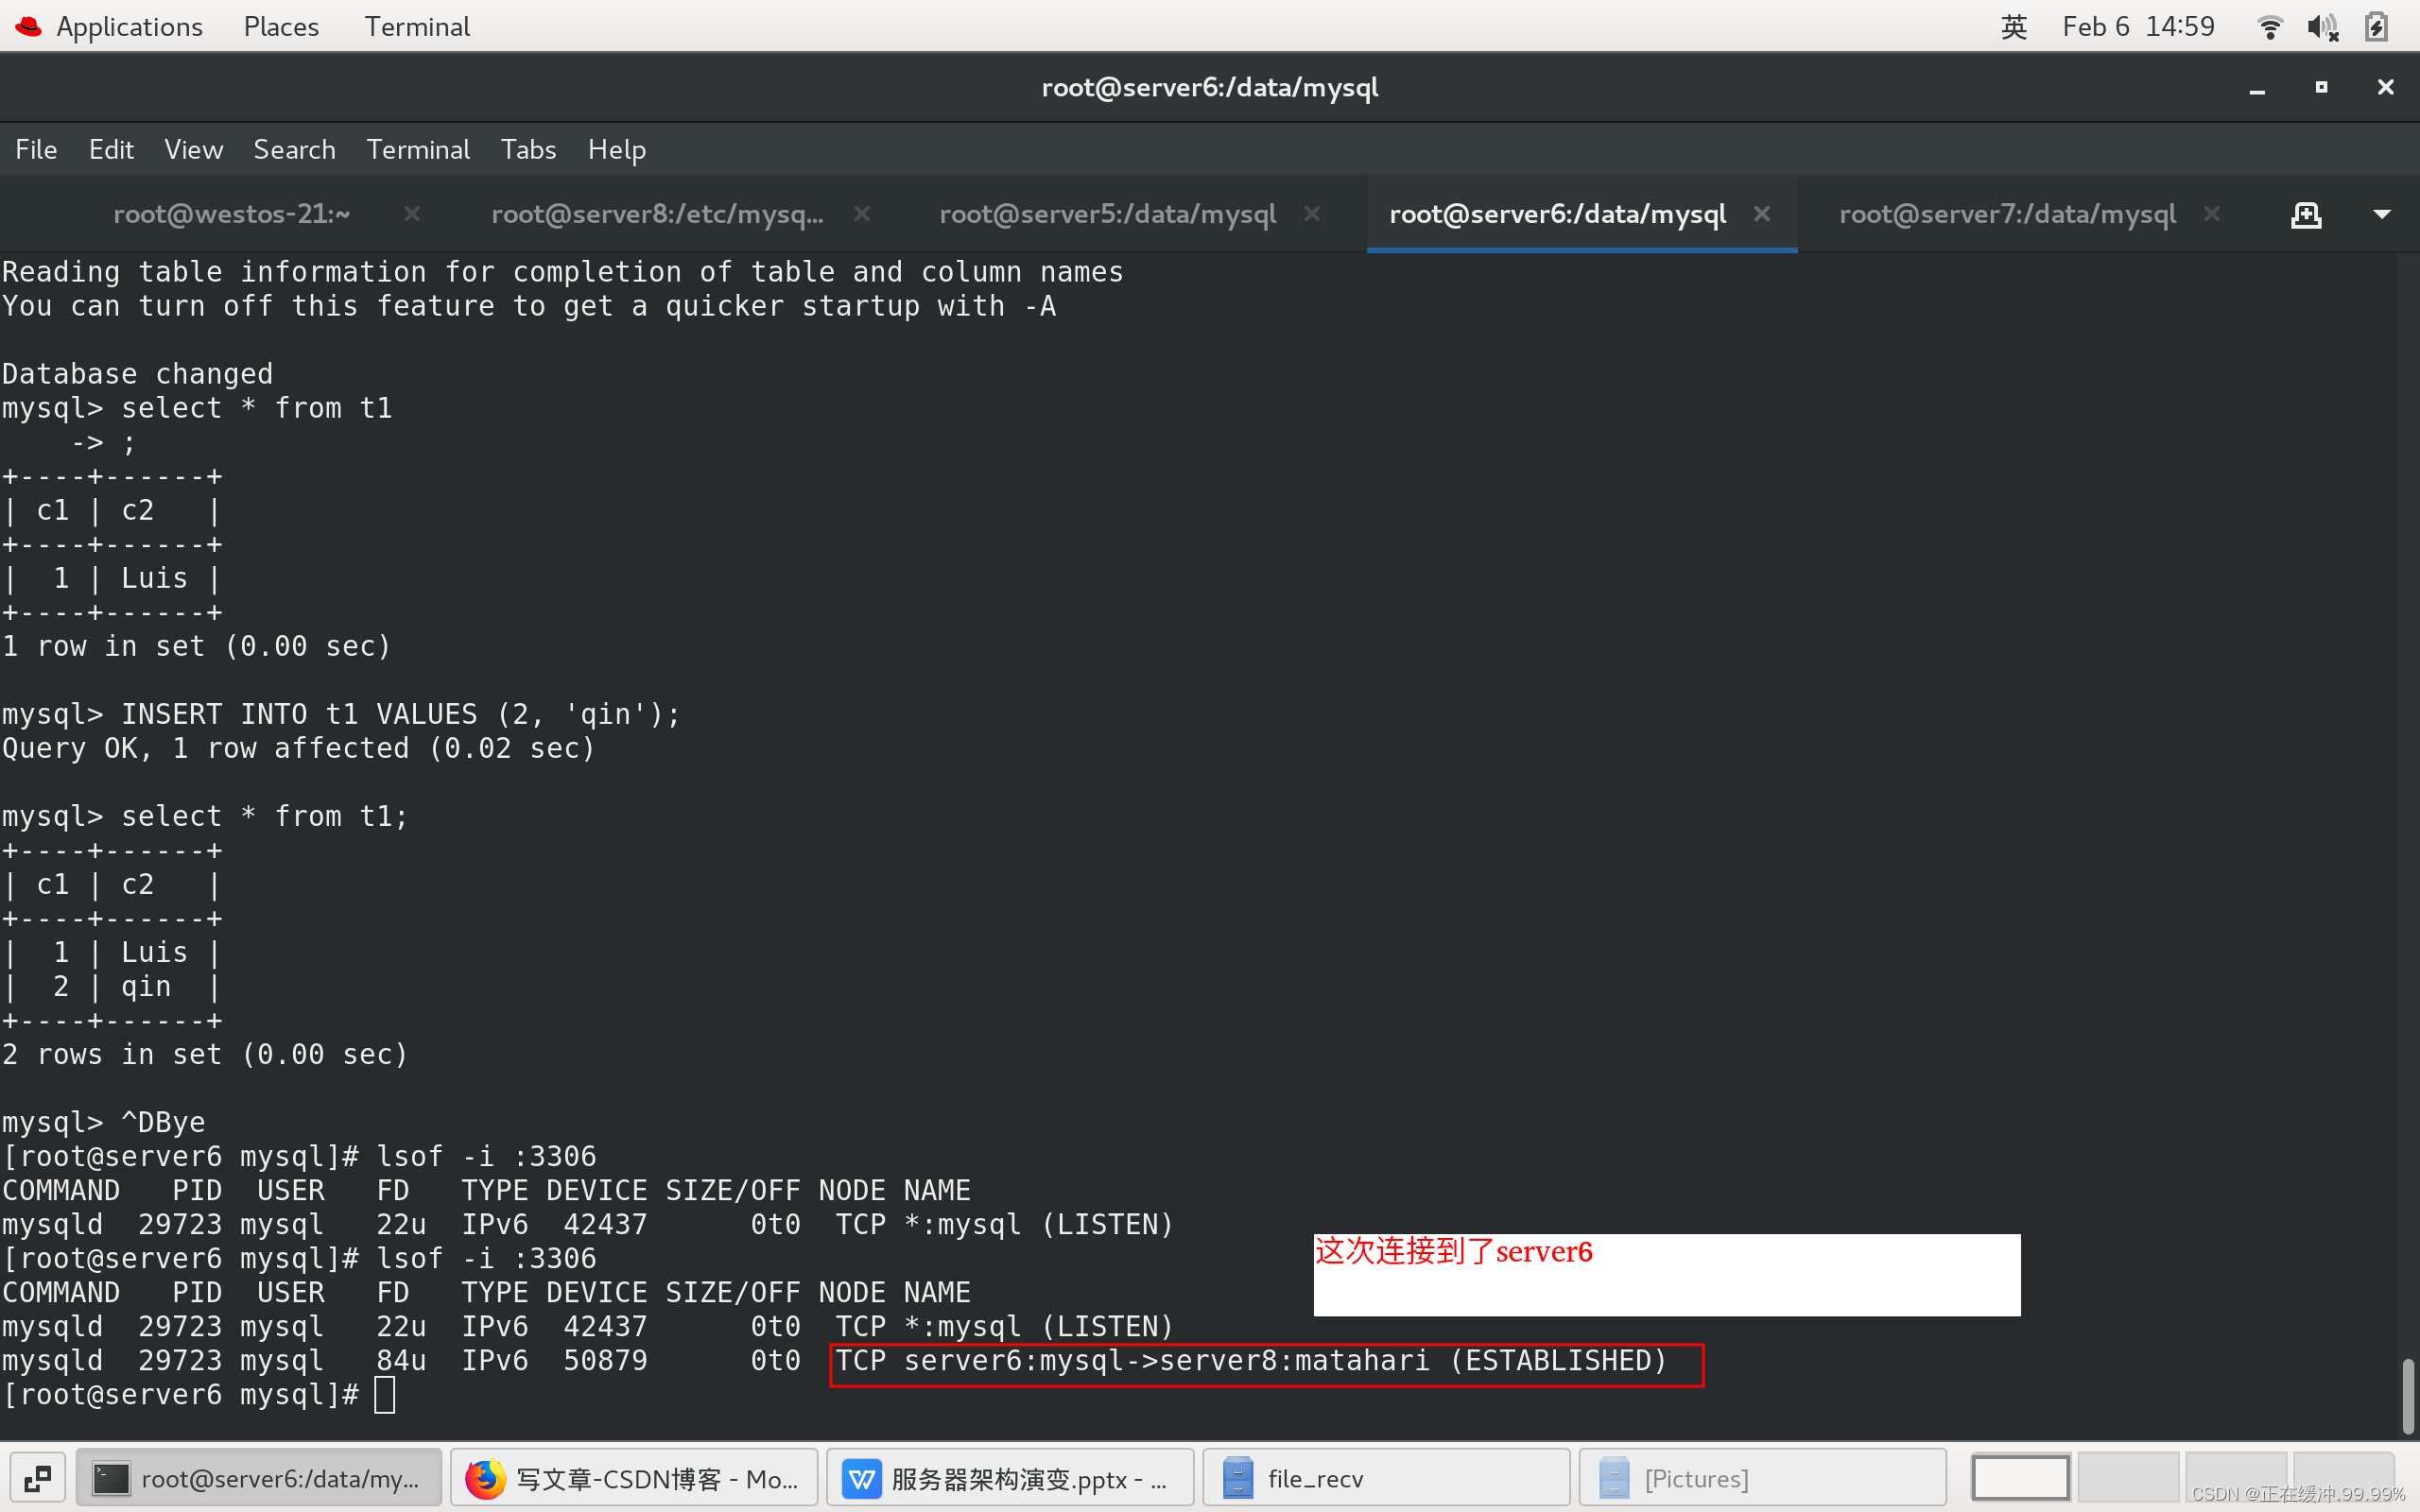
Task: Toggle the input method language indicator
Action: tap(2014, 27)
